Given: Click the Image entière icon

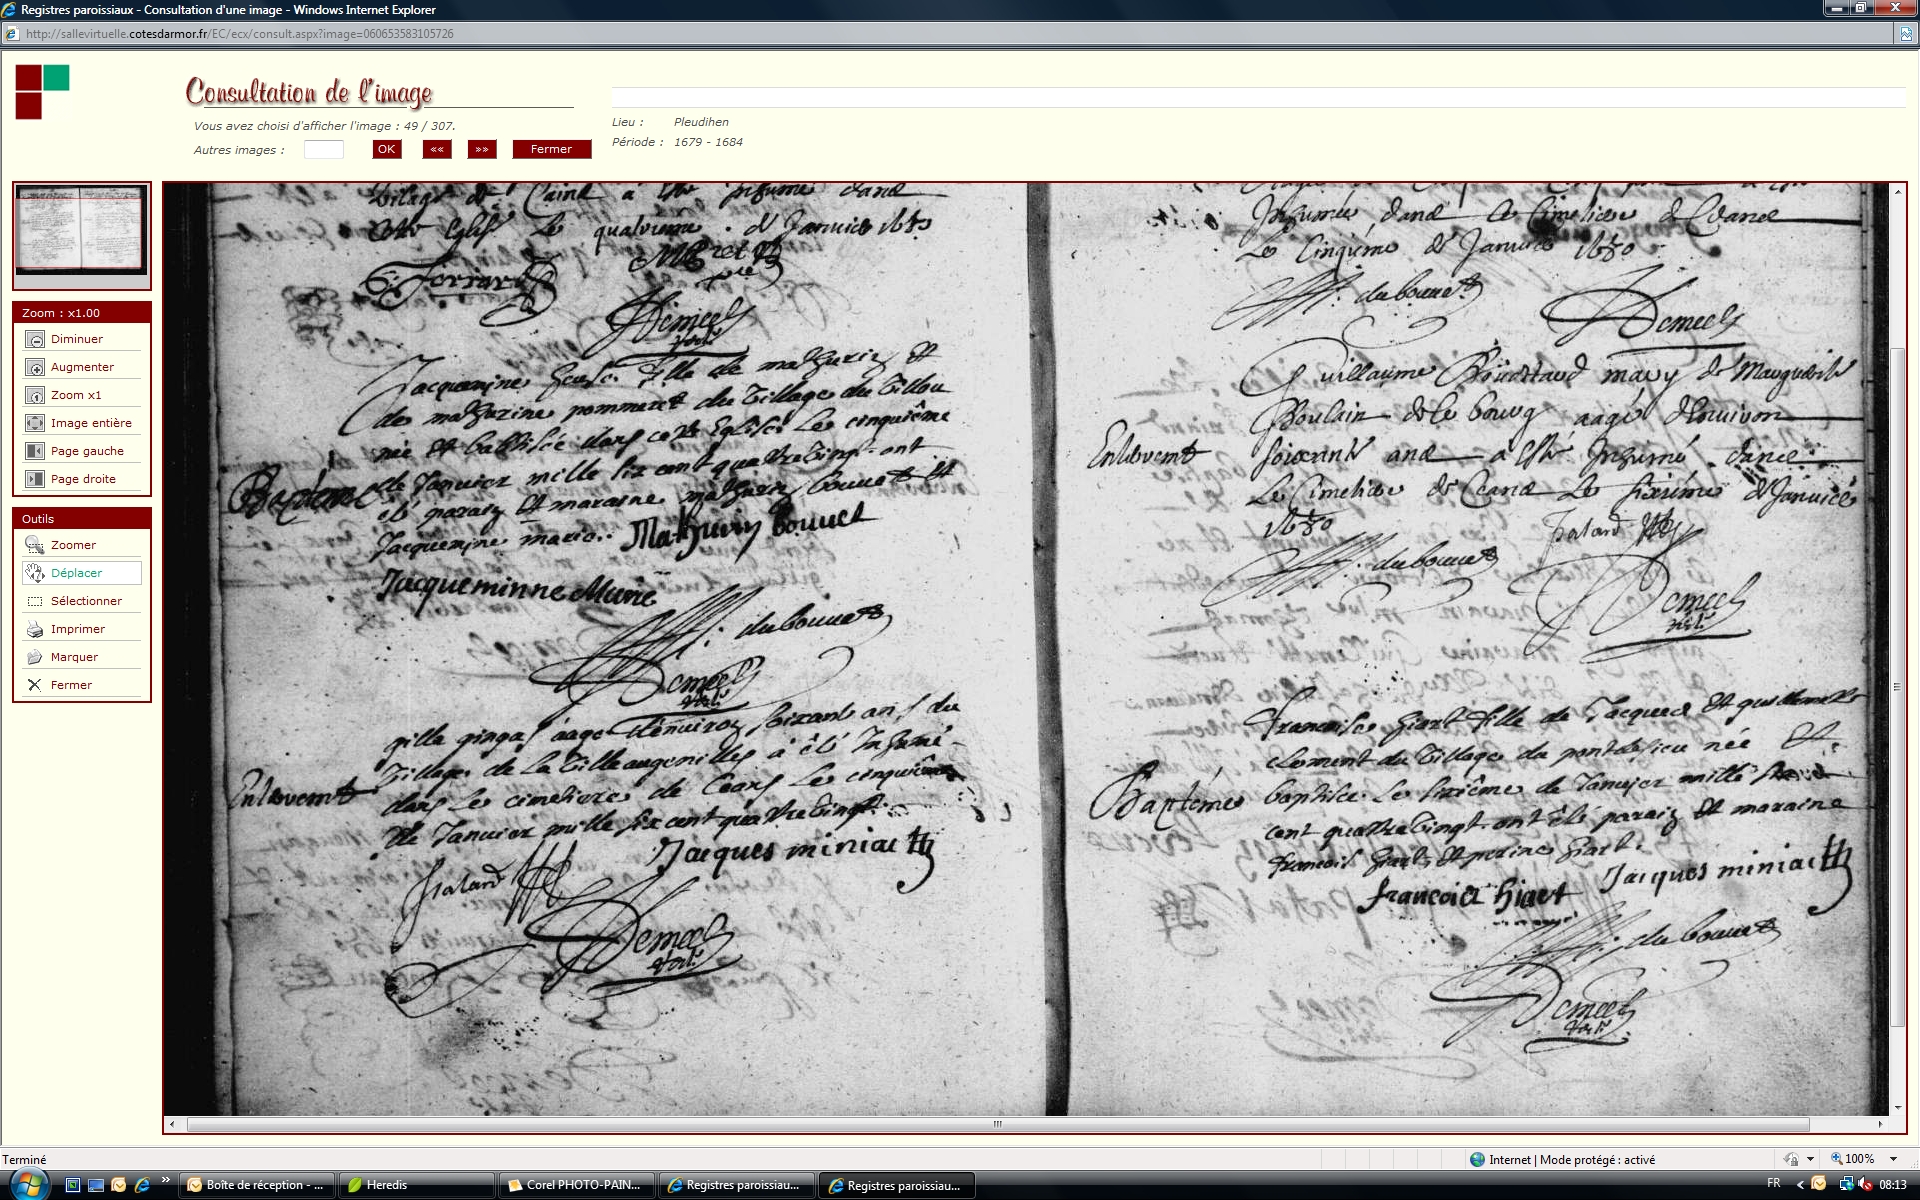Looking at the screenshot, I should [x=35, y=424].
